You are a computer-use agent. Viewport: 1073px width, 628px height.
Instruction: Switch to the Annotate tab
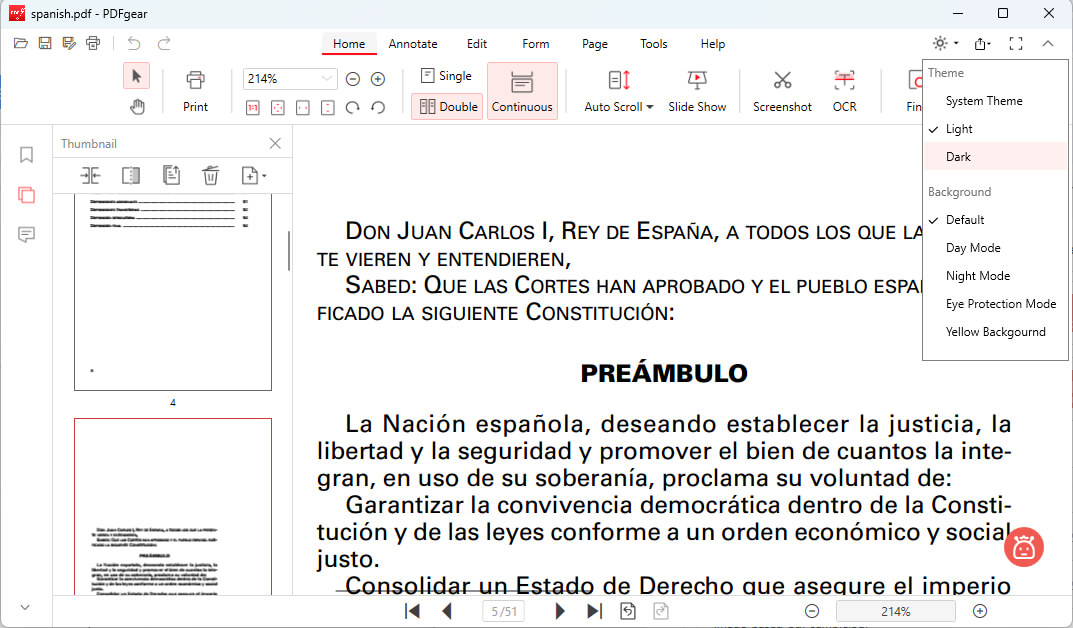(413, 44)
